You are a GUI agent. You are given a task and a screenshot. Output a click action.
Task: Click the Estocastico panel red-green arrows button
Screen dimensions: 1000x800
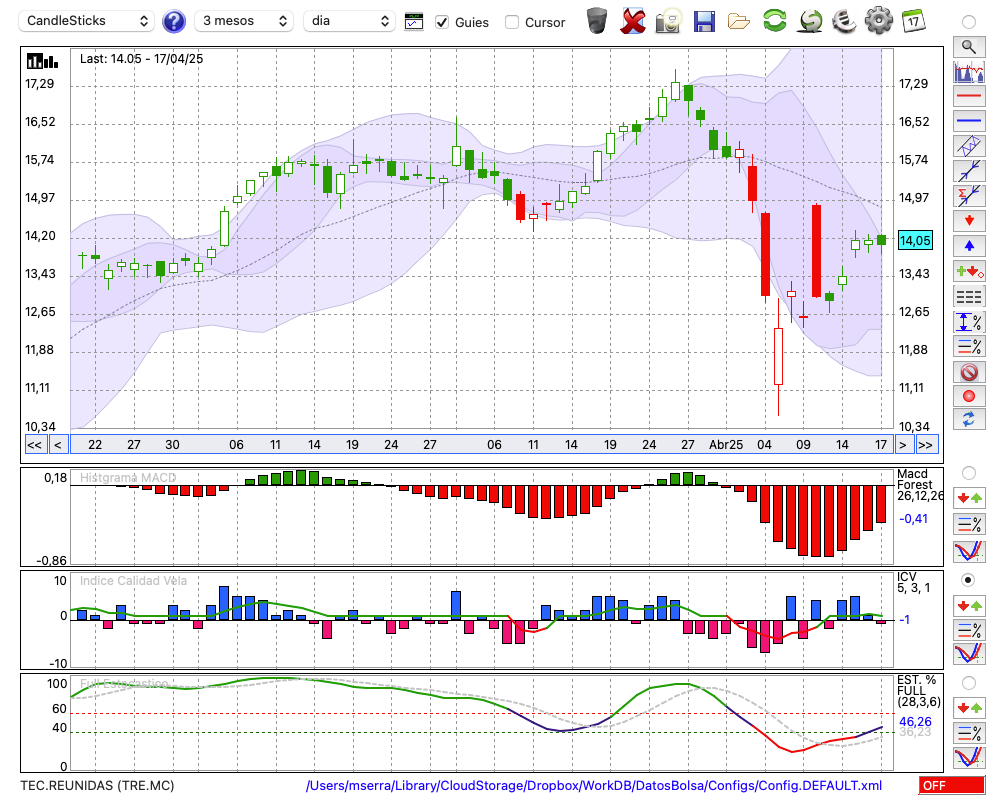pyautogui.click(x=969, y=707)
